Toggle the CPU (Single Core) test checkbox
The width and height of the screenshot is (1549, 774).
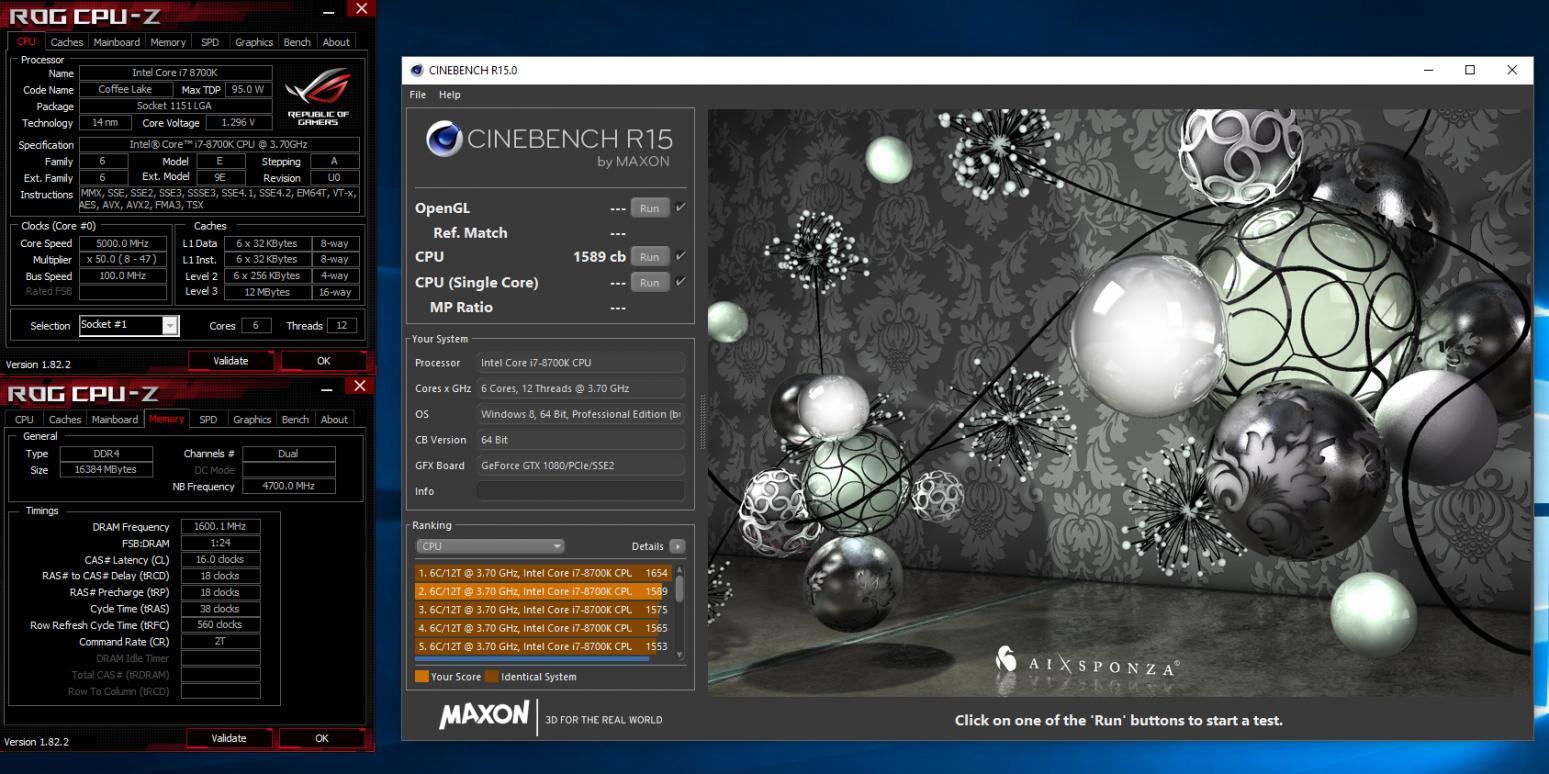point(681,282)
